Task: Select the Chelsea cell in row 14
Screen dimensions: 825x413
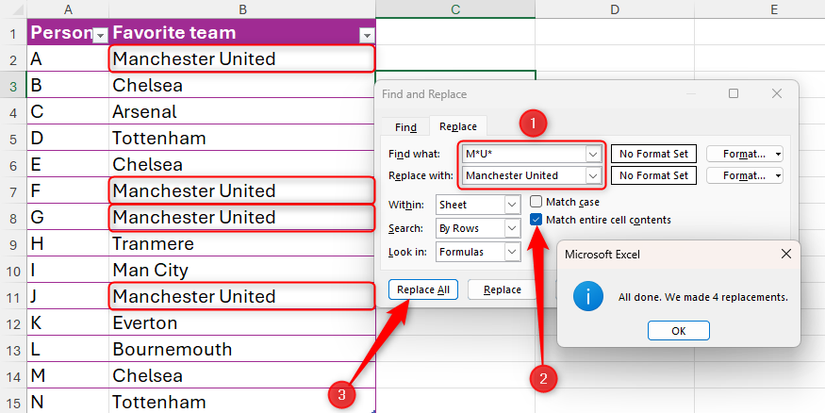Action: point(242,376)
